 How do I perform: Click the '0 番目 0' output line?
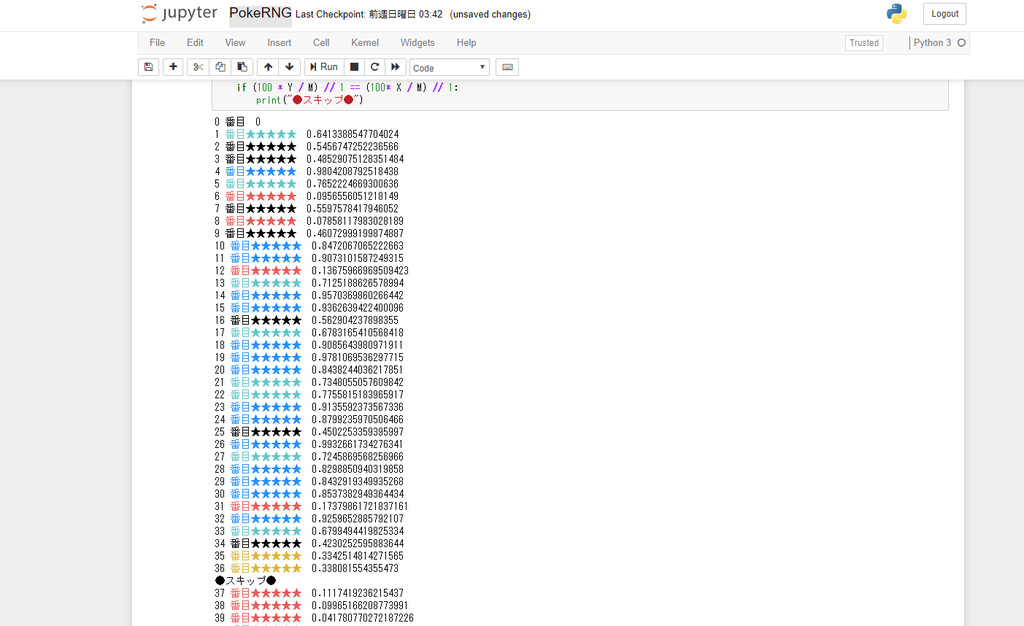238,122
